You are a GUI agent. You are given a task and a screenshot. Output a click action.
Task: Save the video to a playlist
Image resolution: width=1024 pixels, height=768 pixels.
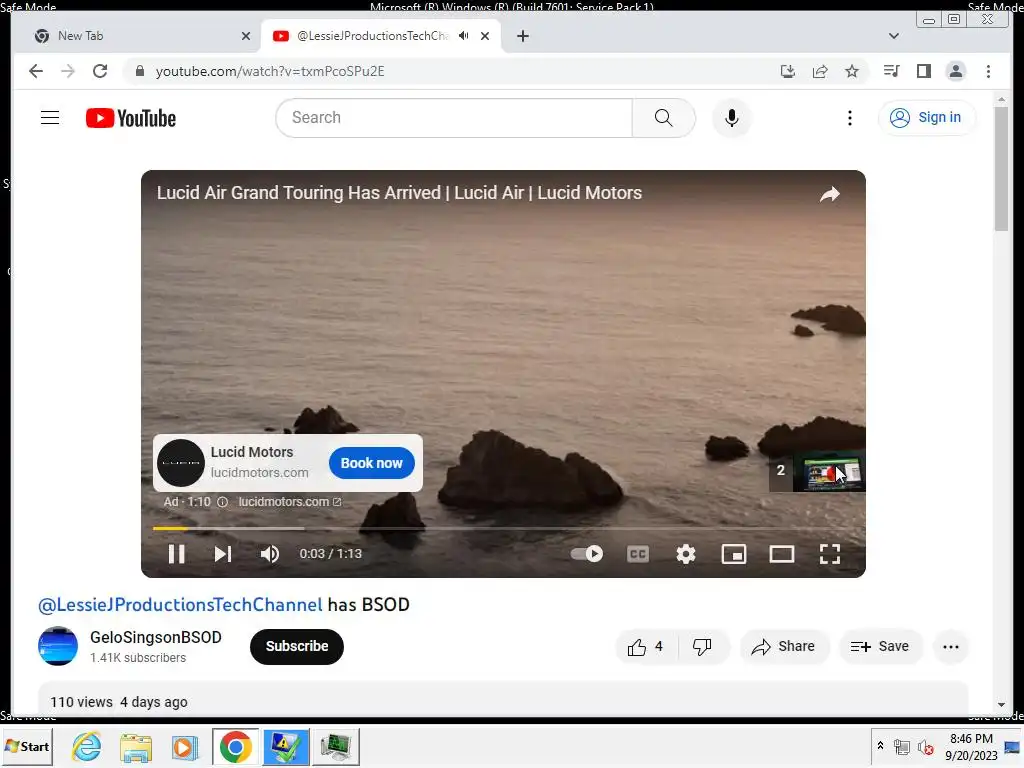[x=880, y=647]
